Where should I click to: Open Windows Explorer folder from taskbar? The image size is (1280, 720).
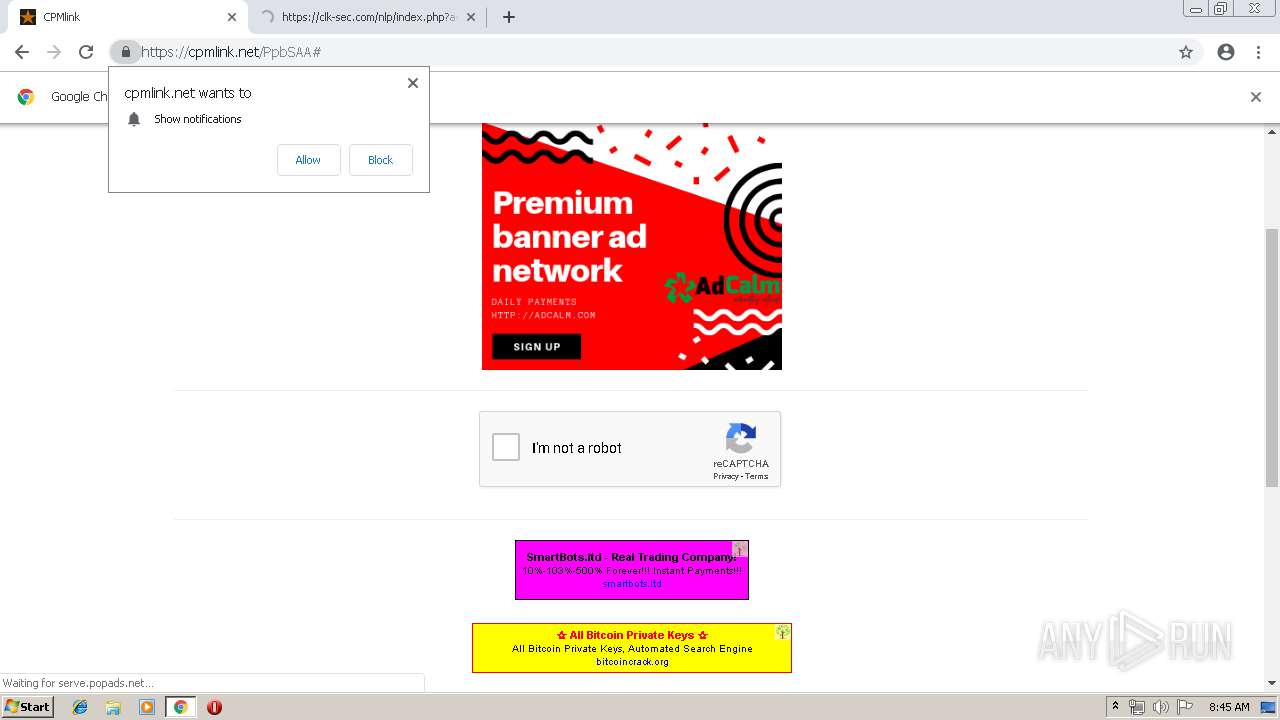[113, 707]
